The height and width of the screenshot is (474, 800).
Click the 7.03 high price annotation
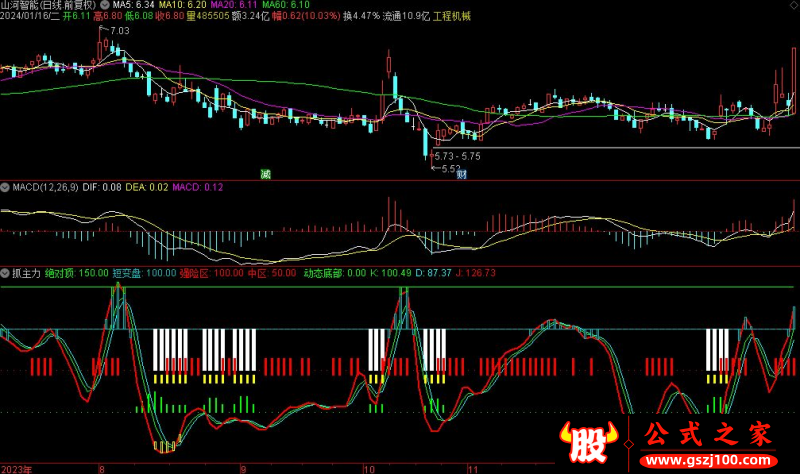(x=119, y=31)
